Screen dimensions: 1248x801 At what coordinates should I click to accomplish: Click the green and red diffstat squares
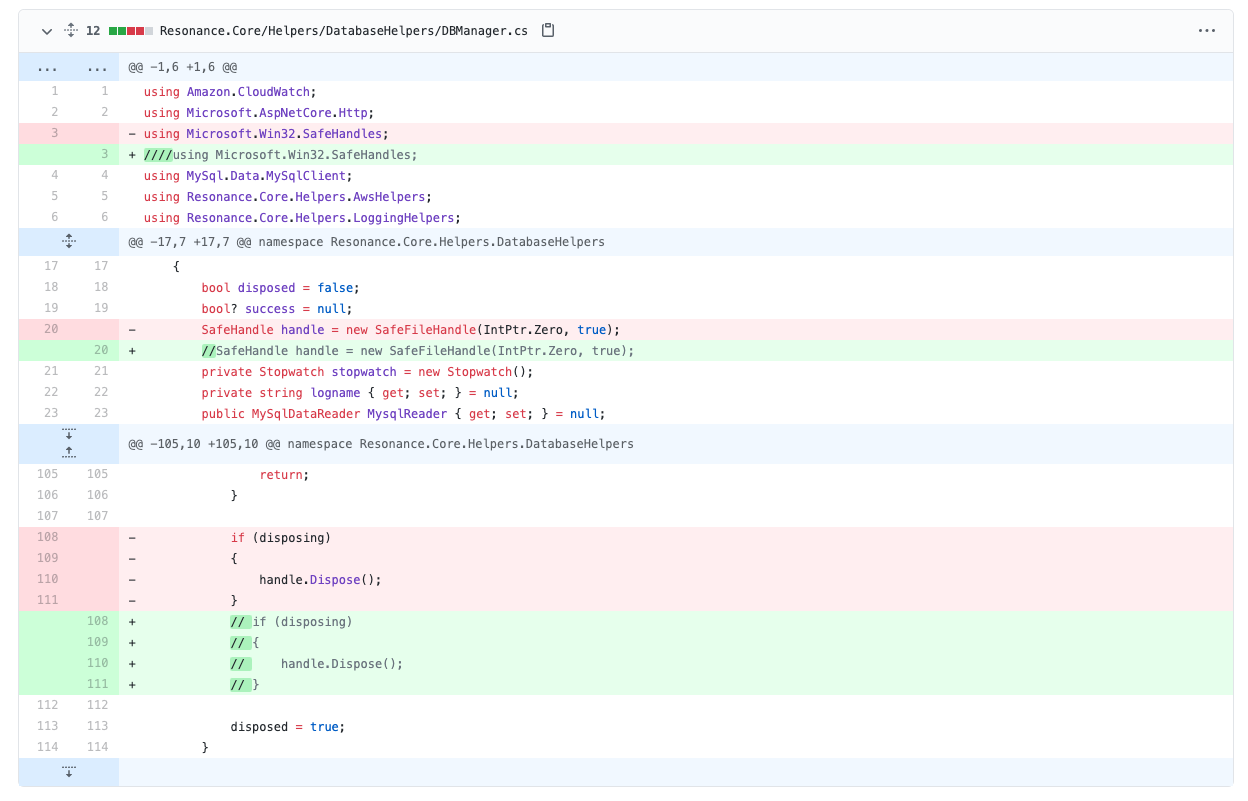[x=131, y=31]
